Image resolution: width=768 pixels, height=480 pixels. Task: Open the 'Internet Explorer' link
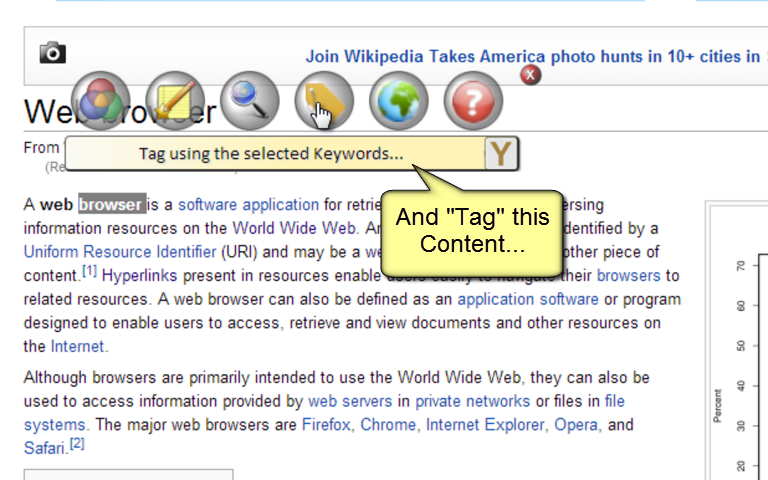[485, 424]
